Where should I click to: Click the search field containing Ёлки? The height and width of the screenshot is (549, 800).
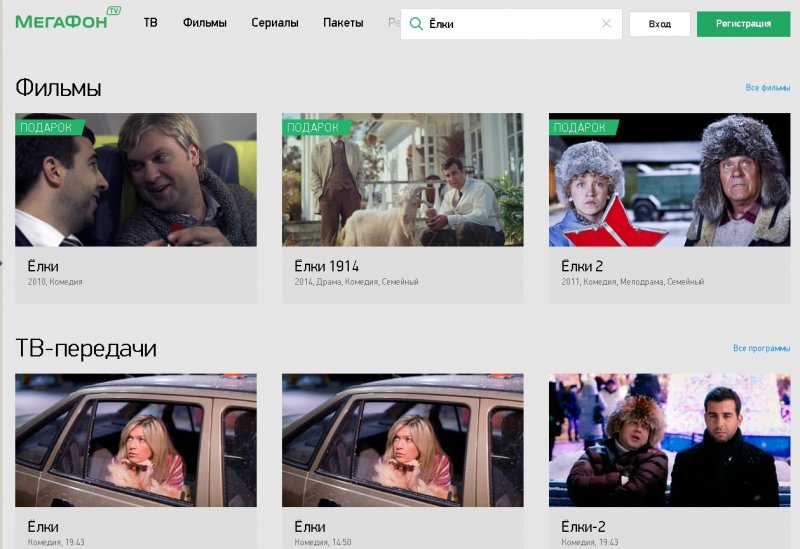pyautogui.click(x=510, y=24)
